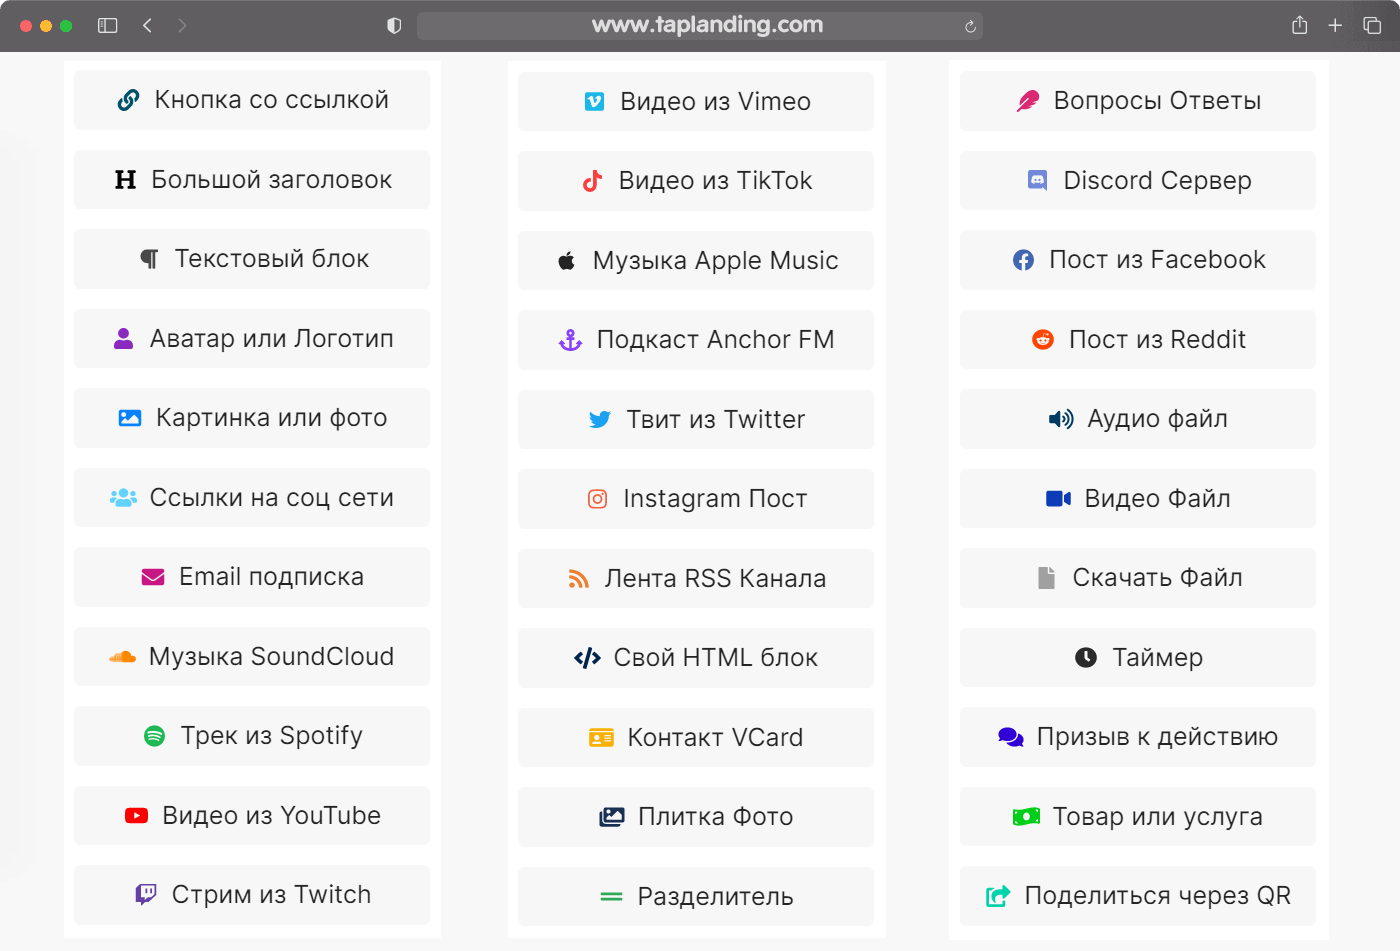Click the www.taplanding.com address bar
The height and width of the screenshot is (951, 1400).
point(700,26)
